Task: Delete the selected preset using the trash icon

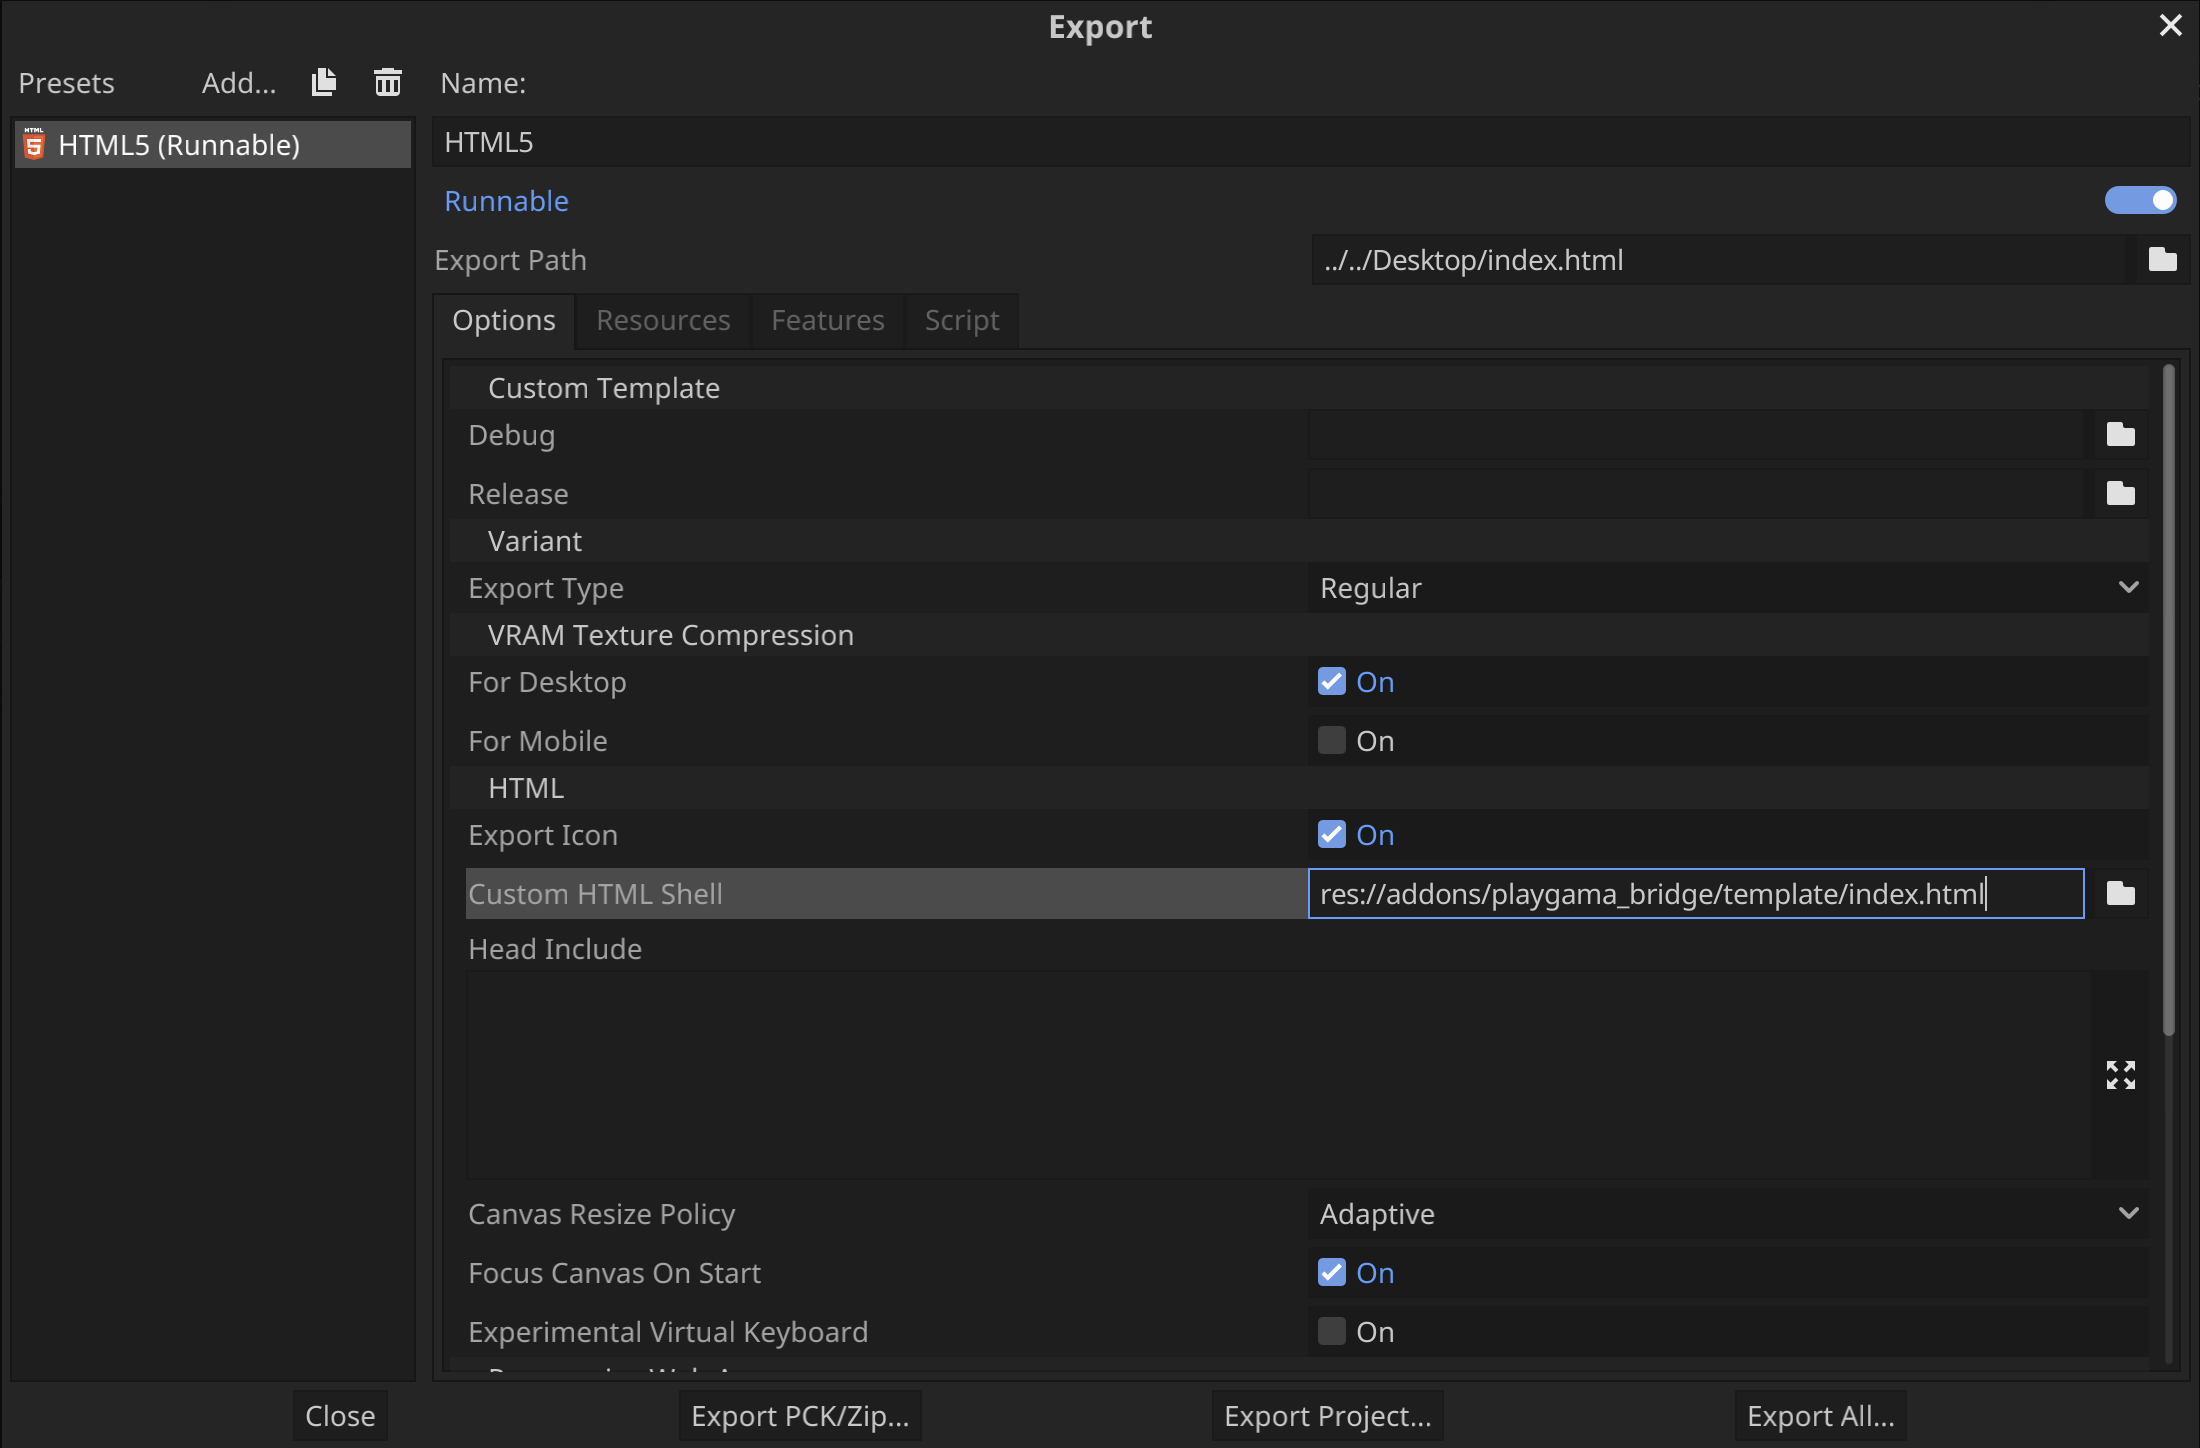Action: tap(388, 82)
